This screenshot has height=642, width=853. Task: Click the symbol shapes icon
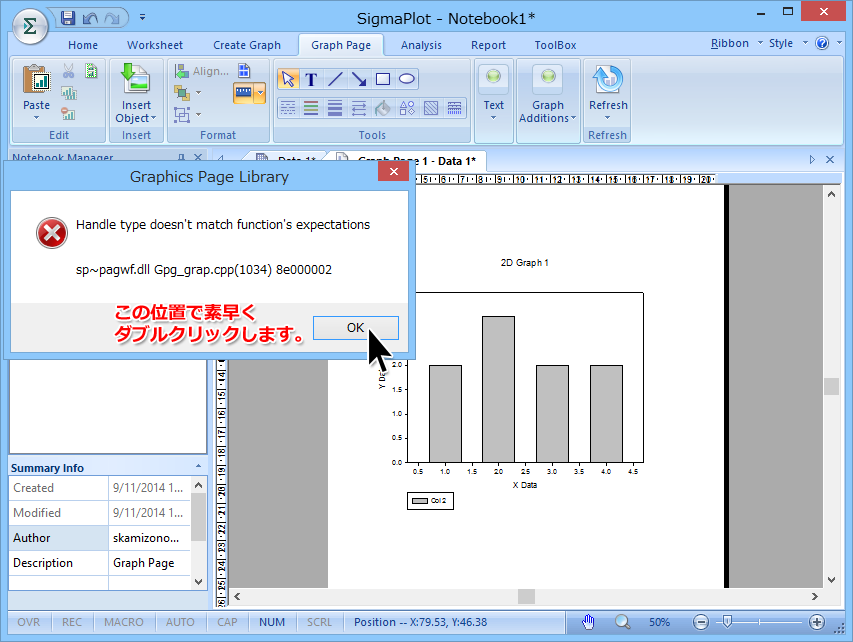pyautogui.click(x=407, y=108)
